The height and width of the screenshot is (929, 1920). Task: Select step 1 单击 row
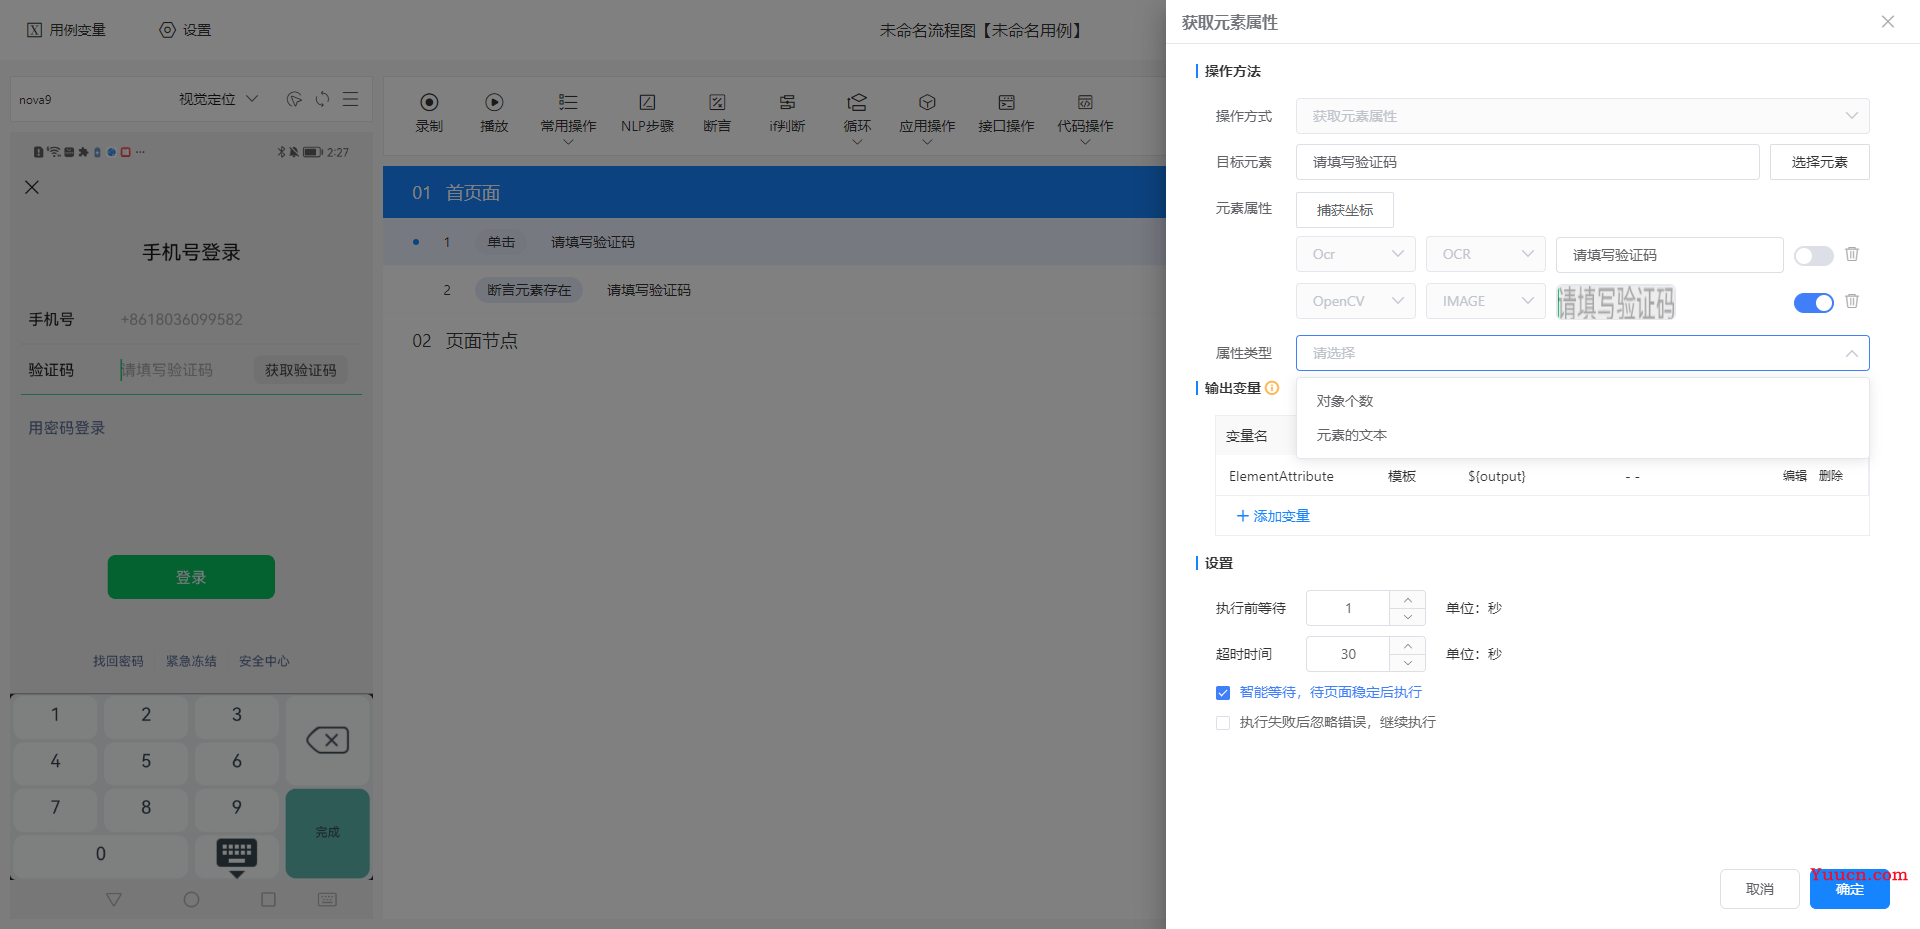774,242
